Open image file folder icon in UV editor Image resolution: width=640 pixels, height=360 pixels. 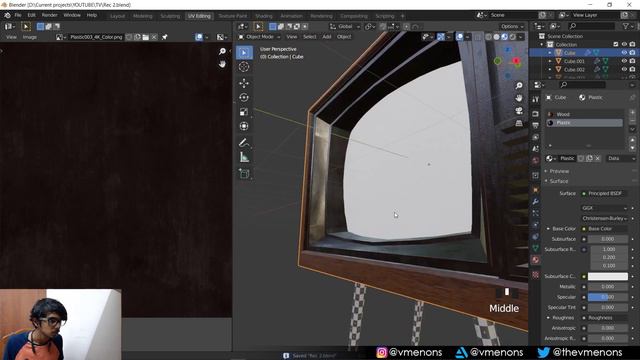pyautogui.click(x=146, y=37)
